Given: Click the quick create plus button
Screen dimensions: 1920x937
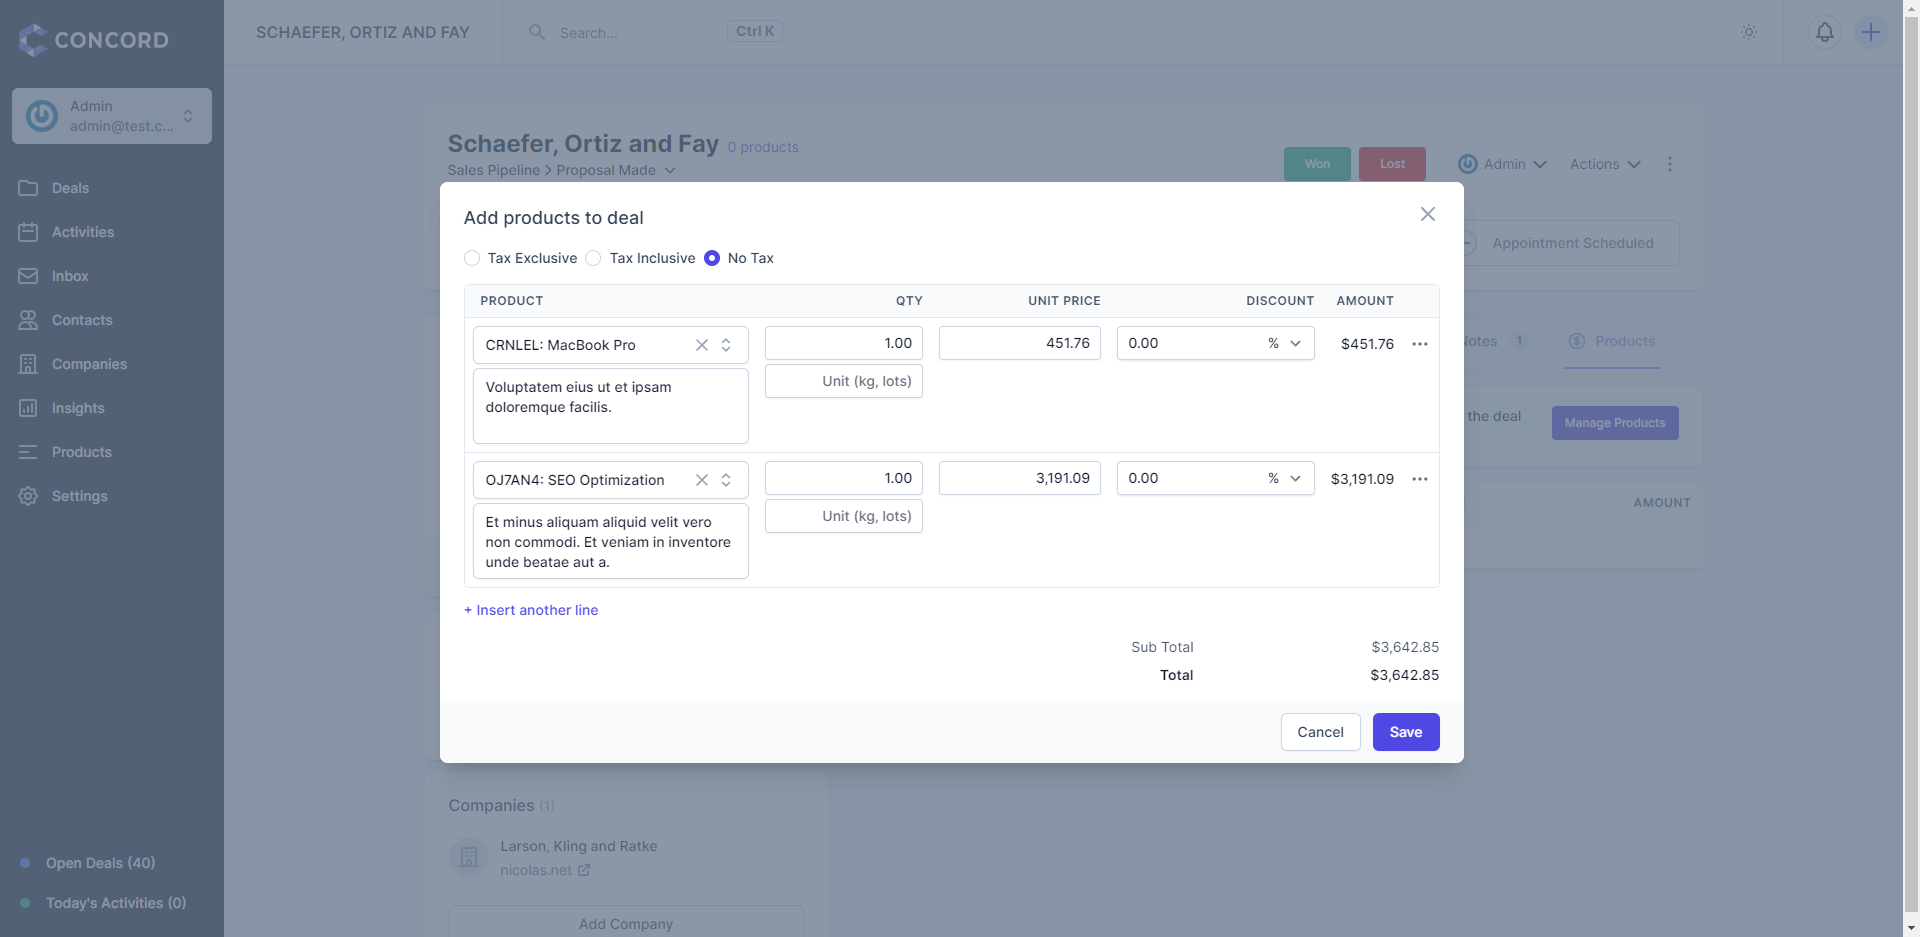Looking at the screenshot, I should pos(1871,32).
